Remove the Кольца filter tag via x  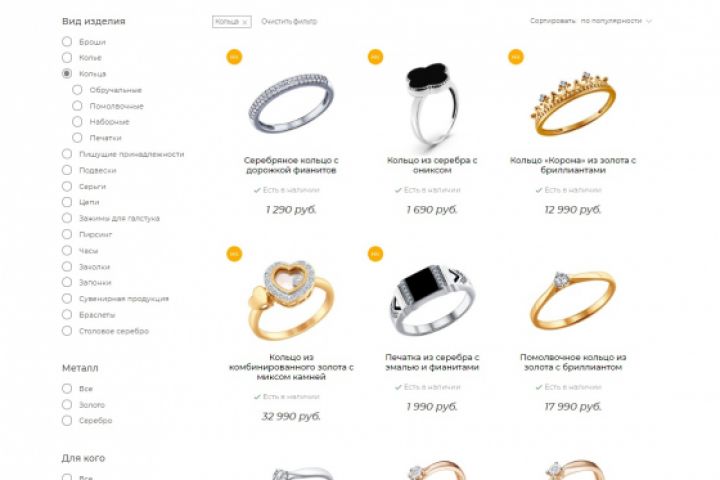coord(245,22)
